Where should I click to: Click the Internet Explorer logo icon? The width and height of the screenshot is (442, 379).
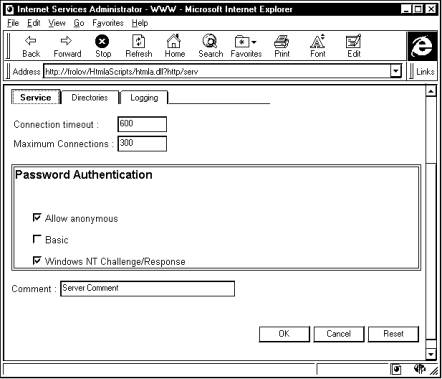pyautogui.click(x=422, y=46)
